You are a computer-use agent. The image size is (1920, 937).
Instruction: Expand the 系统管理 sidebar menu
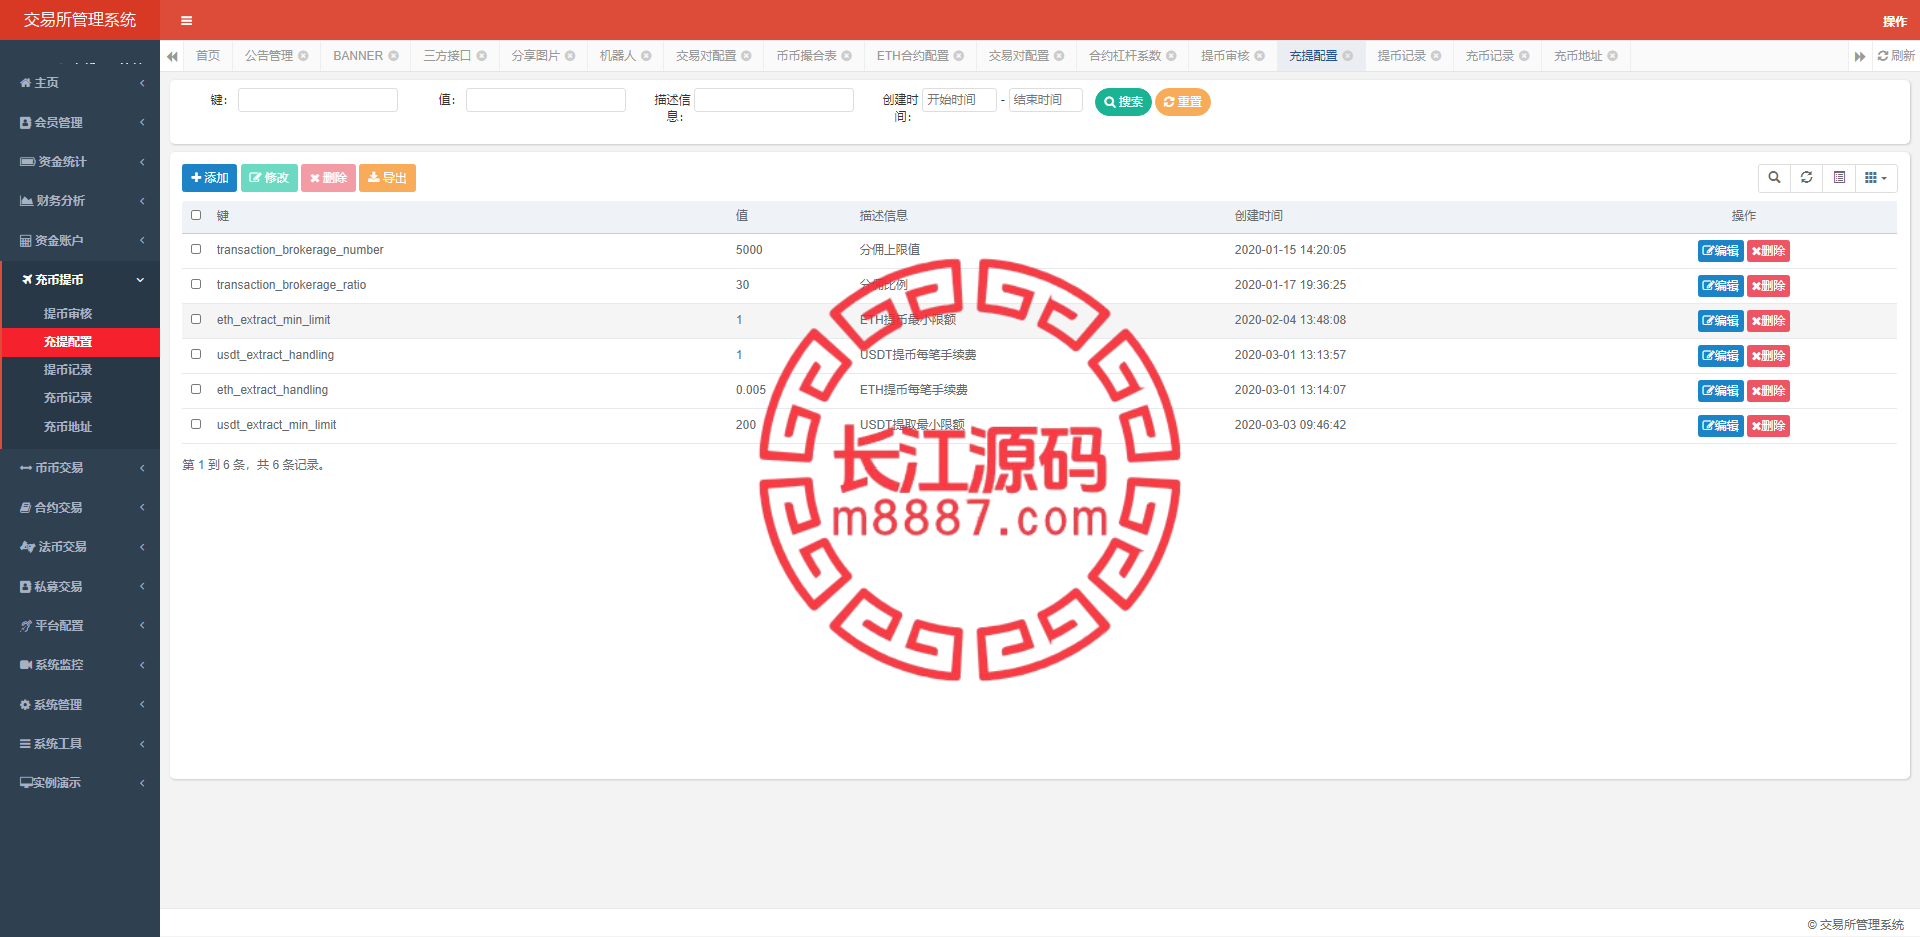80,704
